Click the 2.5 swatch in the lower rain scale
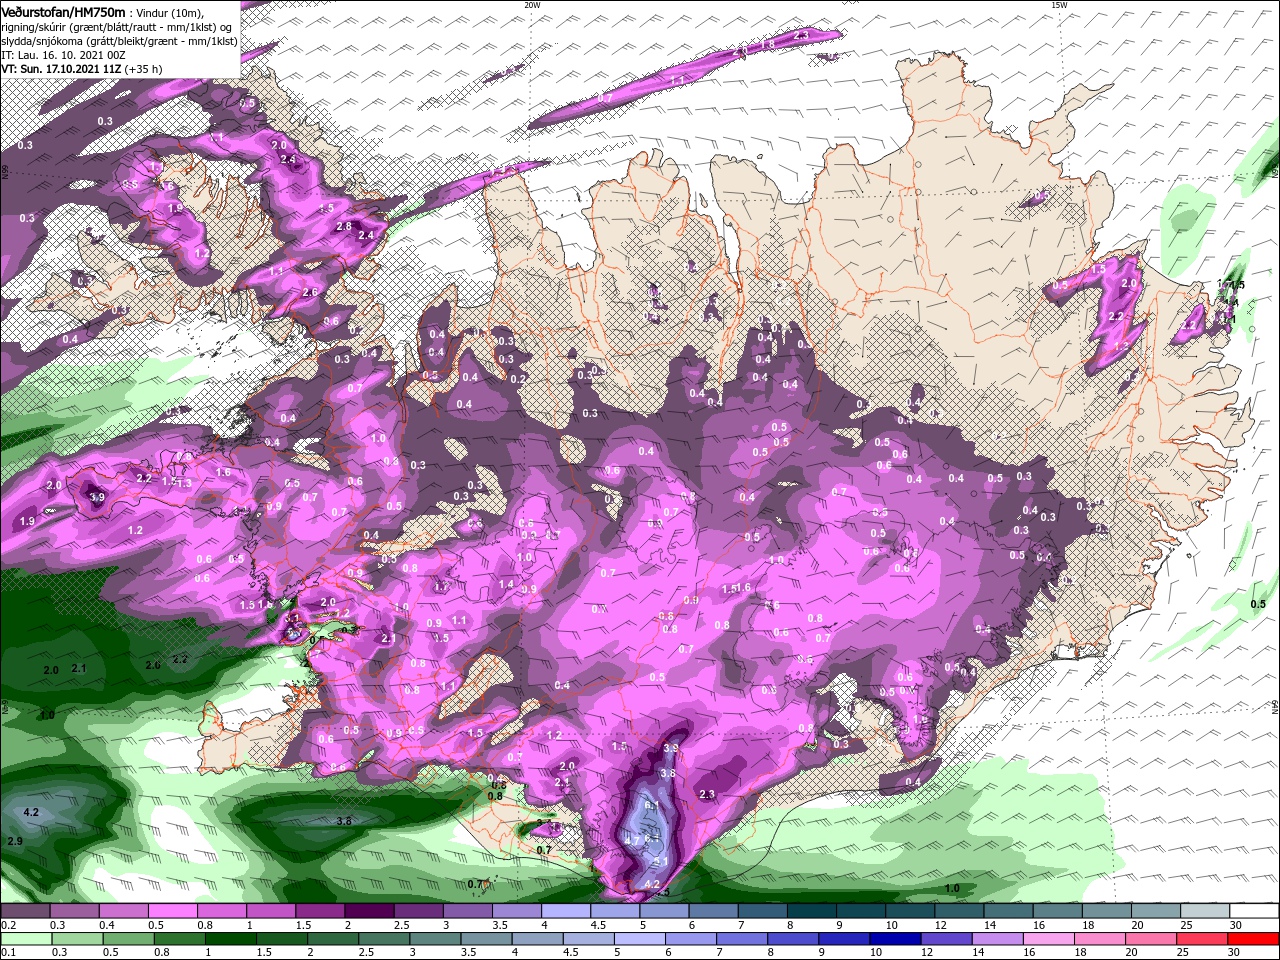The height and width of the screenshot is (960, 1280). coord(383,939)
